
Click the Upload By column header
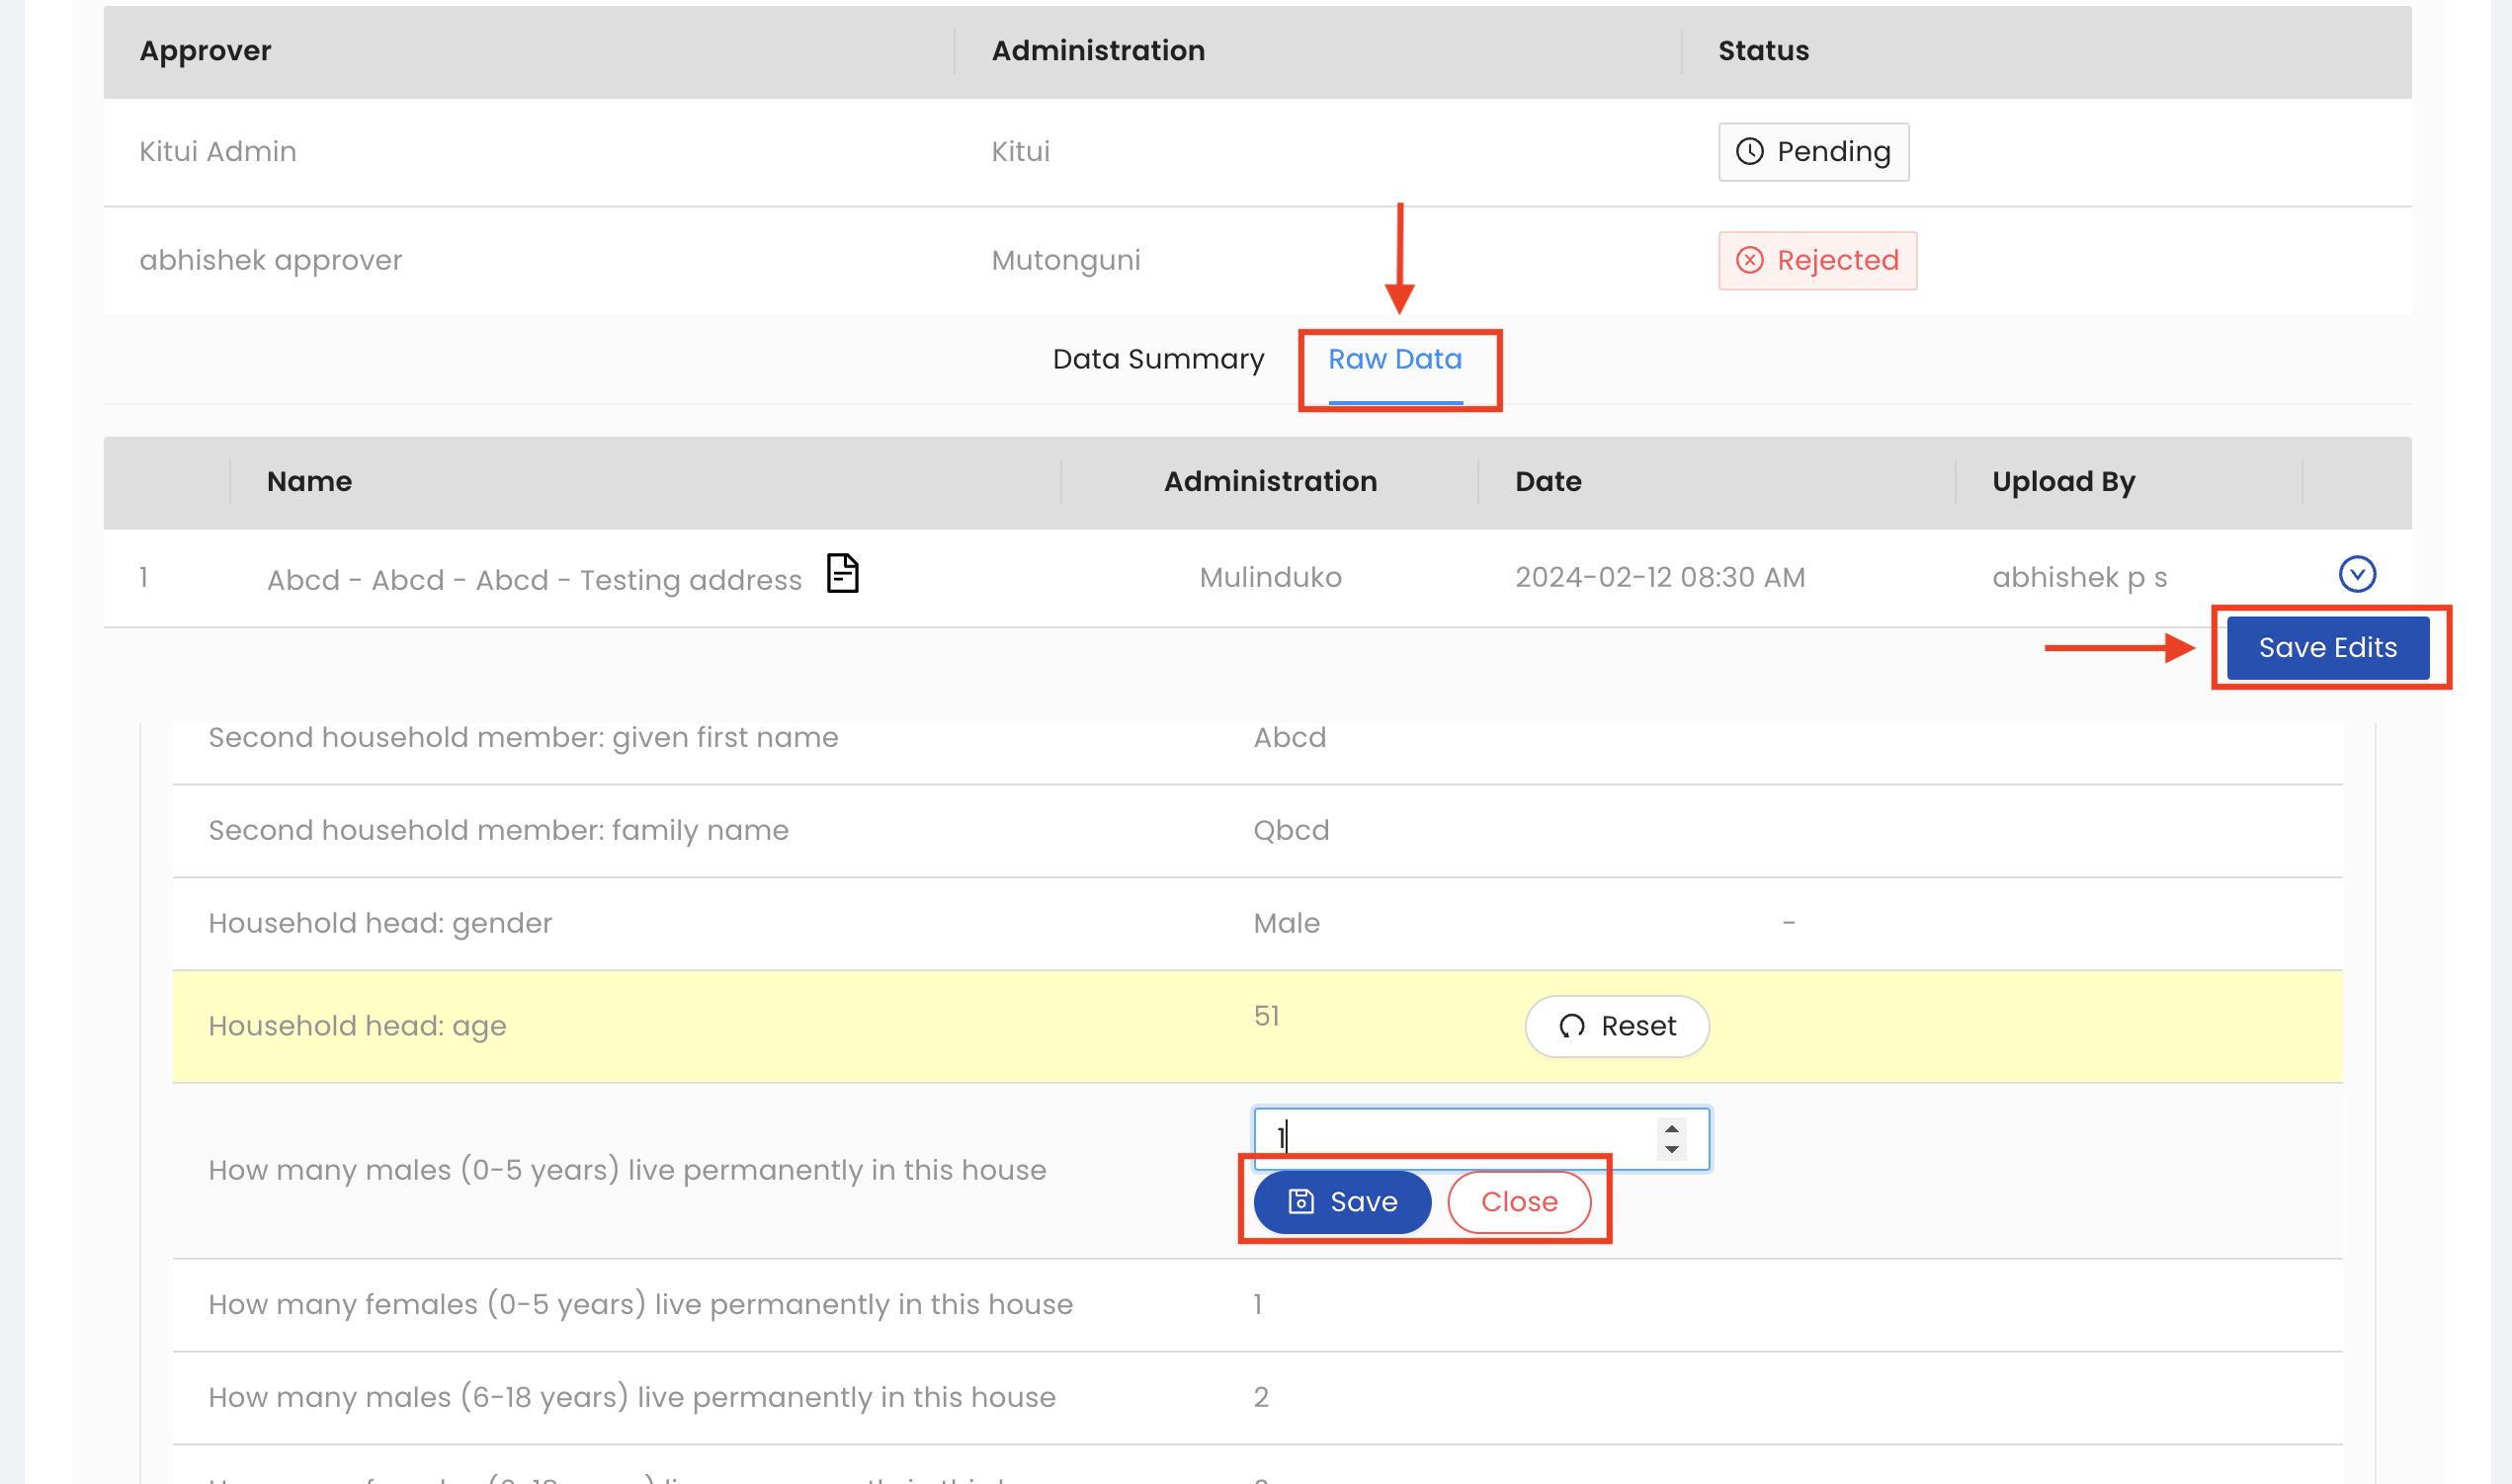click(x=2062, y=482)
